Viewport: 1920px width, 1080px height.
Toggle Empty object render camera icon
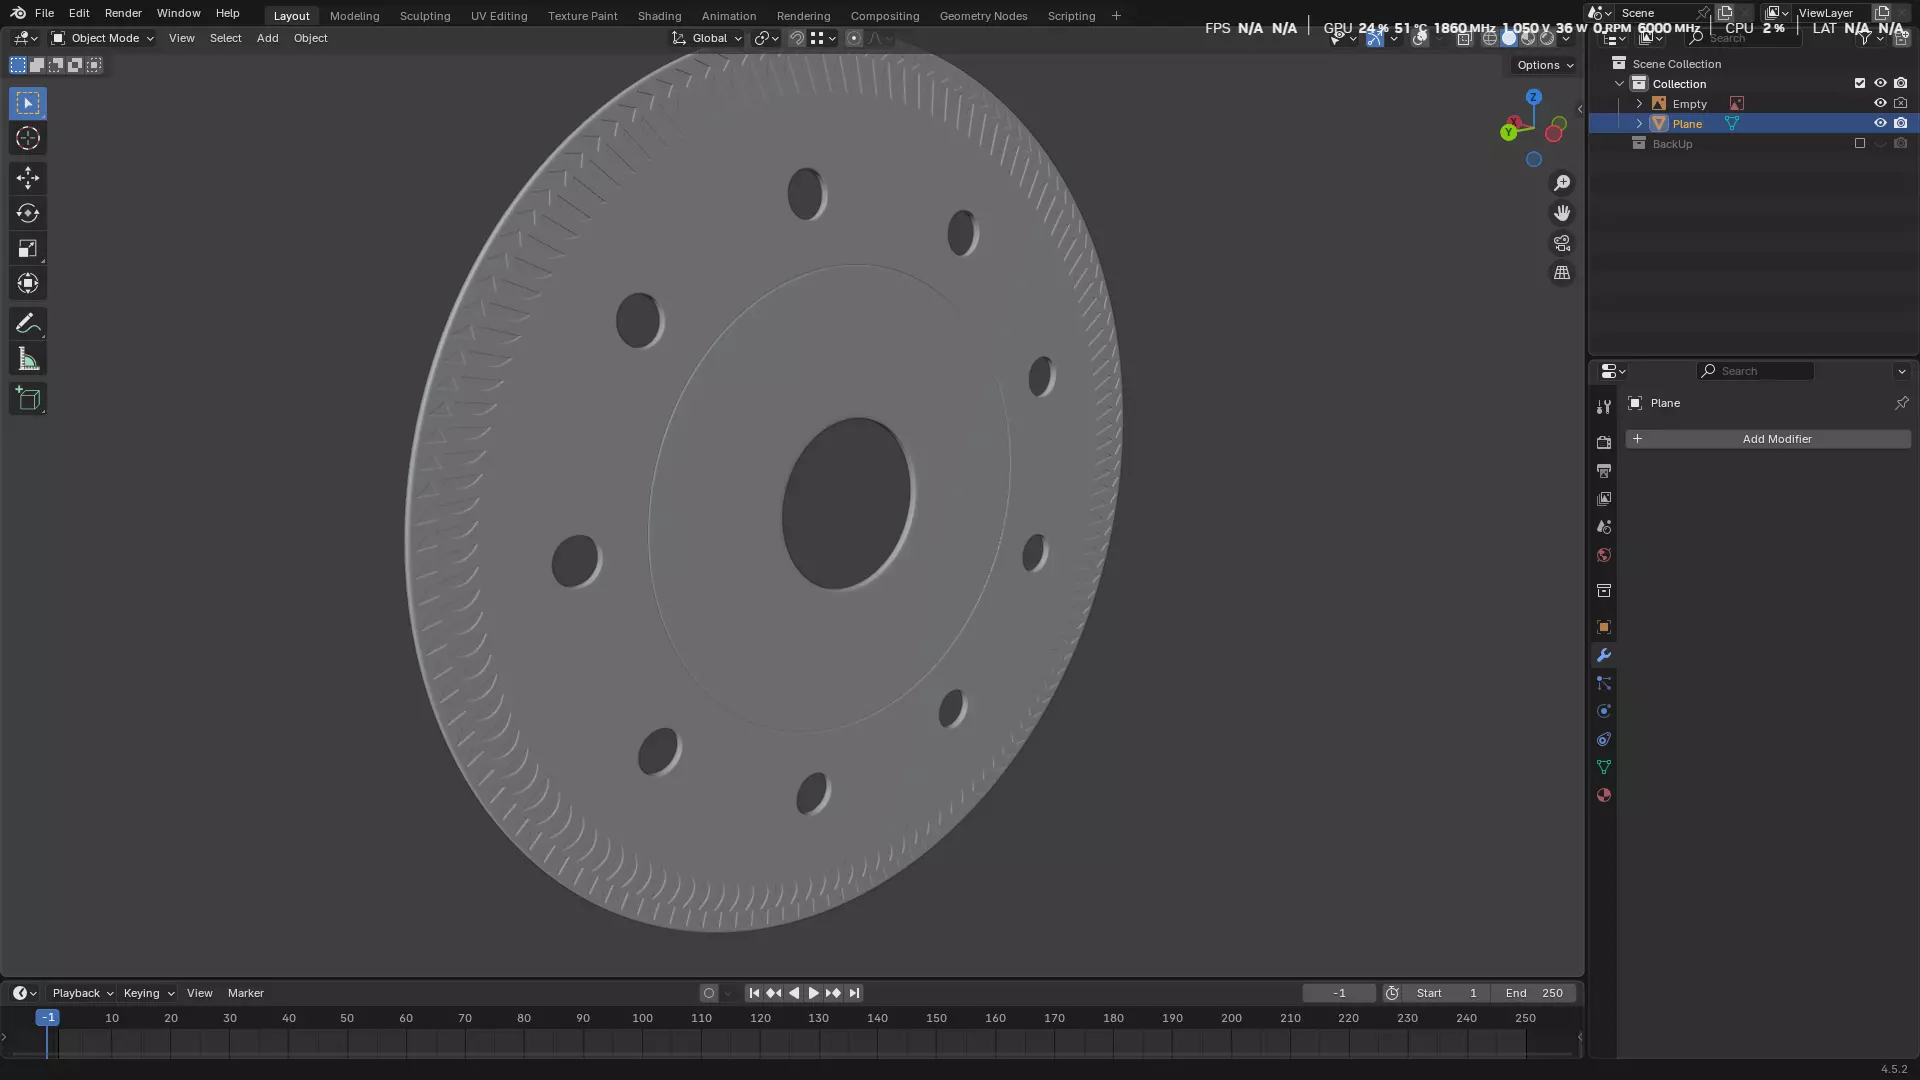point(1901,103)
